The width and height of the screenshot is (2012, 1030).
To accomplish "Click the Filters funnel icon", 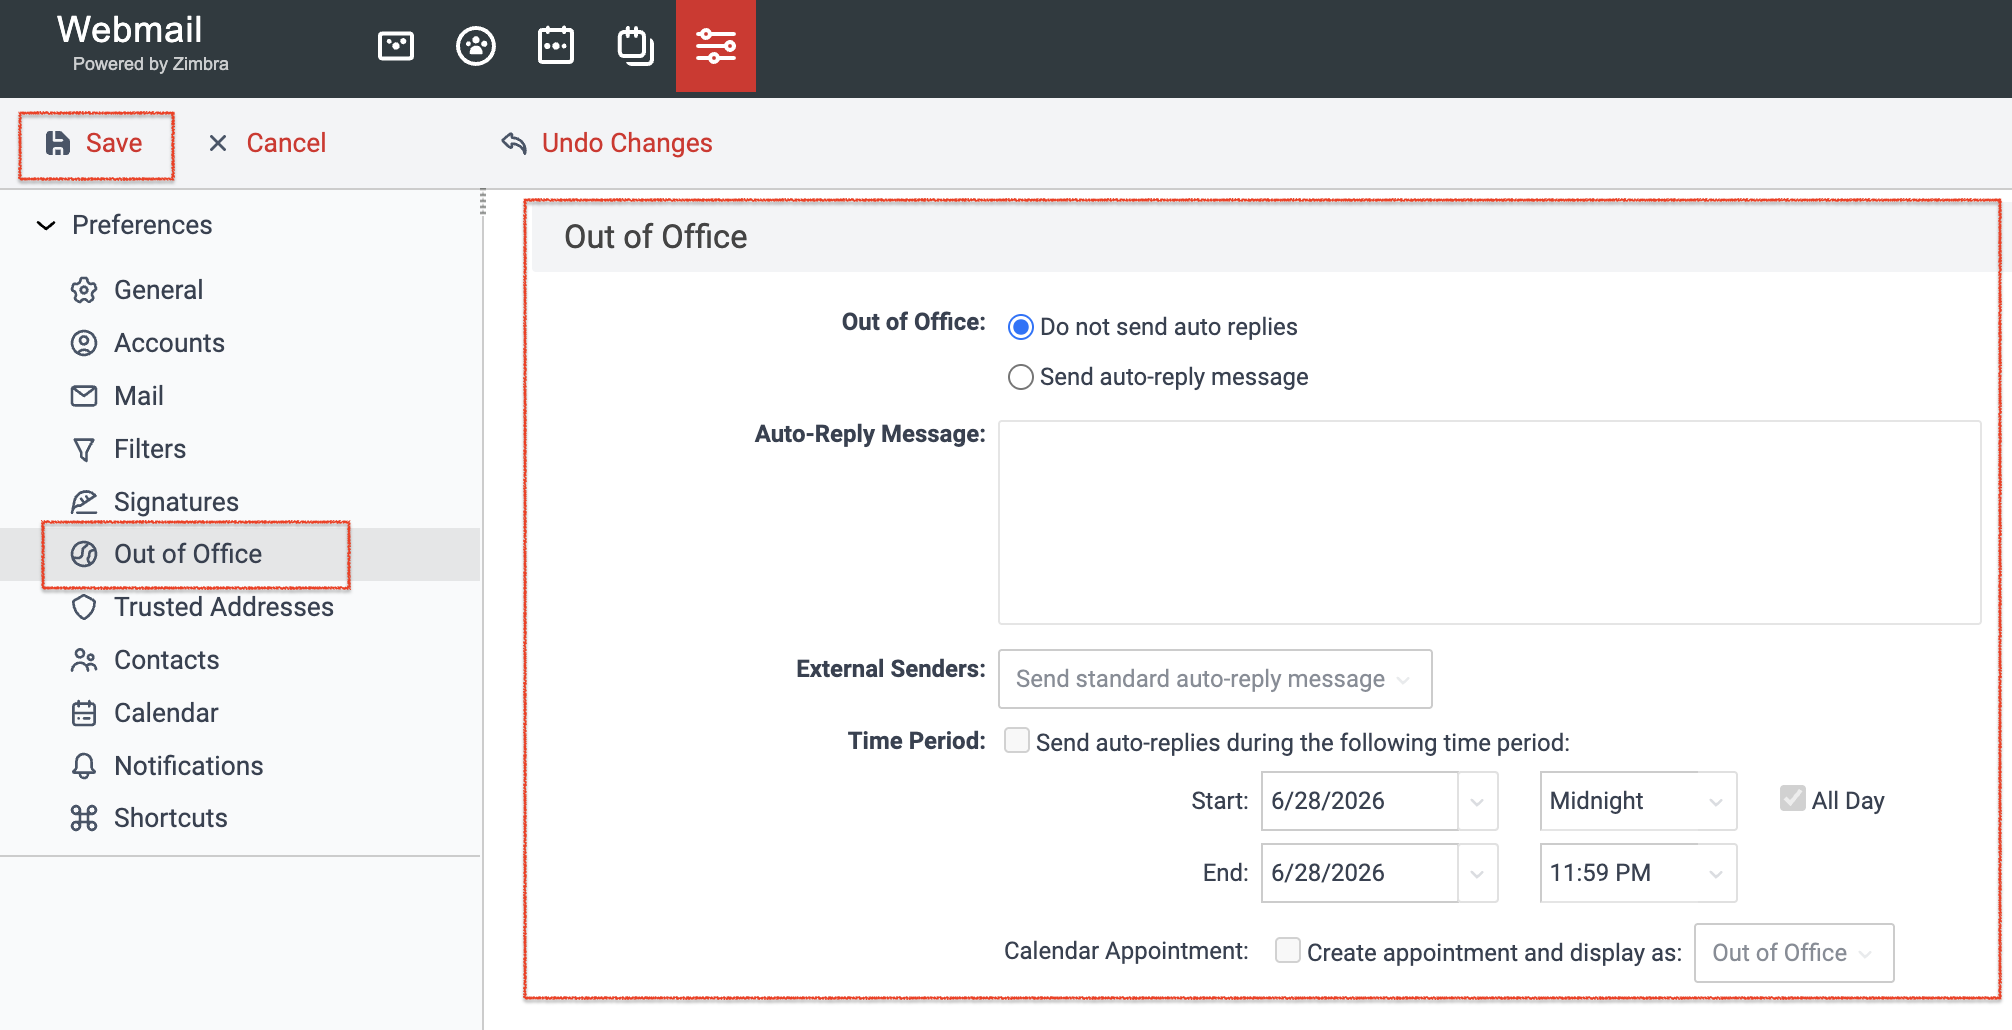I will 84,449.
